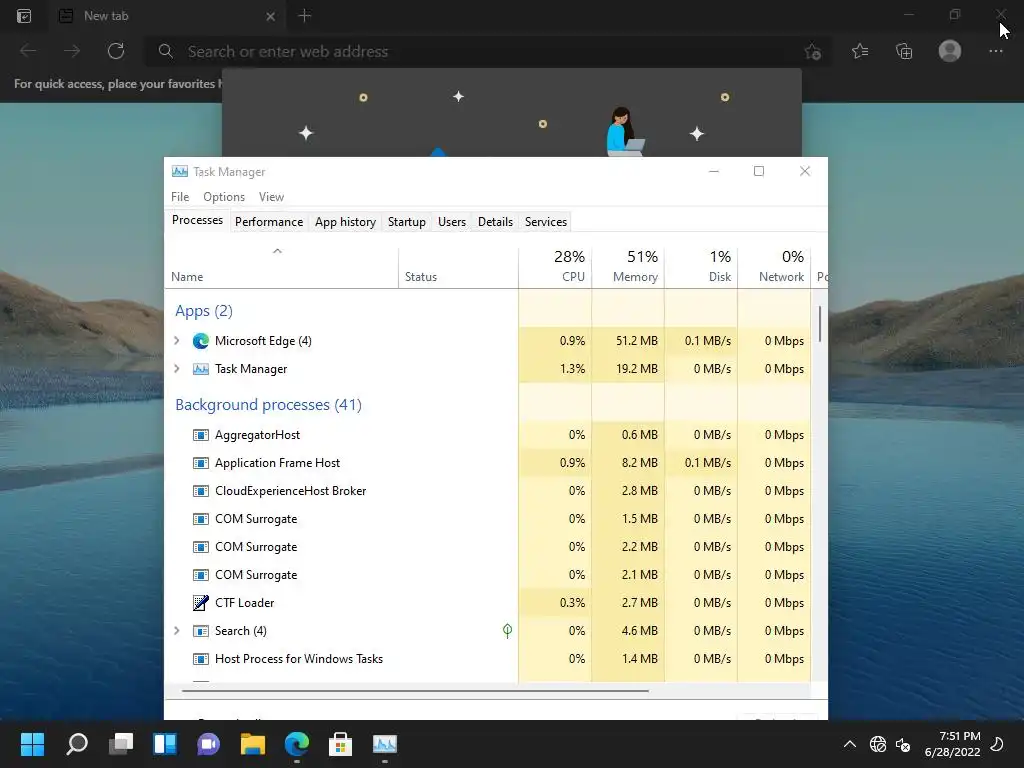1024x768 pixels.
Task: Open Edge Collections icon
Action: 904,51
